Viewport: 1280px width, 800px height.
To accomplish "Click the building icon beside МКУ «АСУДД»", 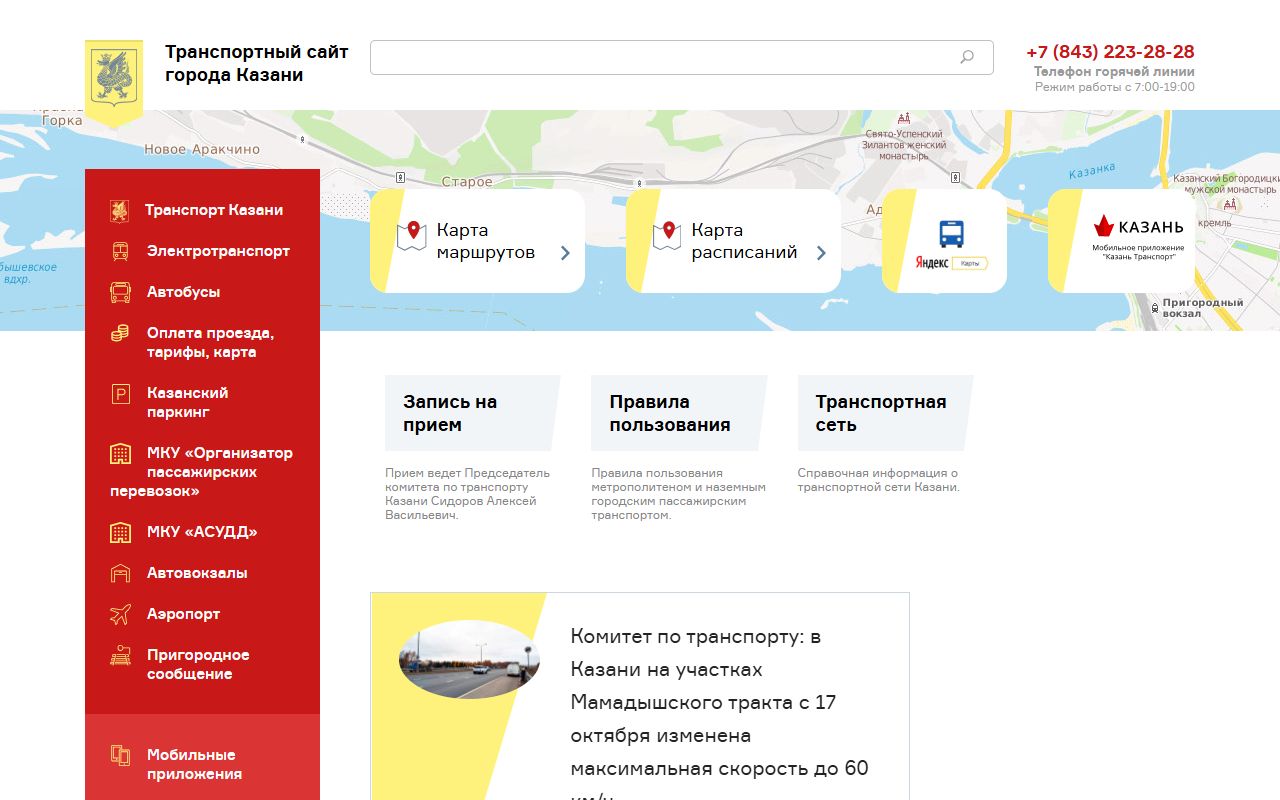I will tap(120, 532).
